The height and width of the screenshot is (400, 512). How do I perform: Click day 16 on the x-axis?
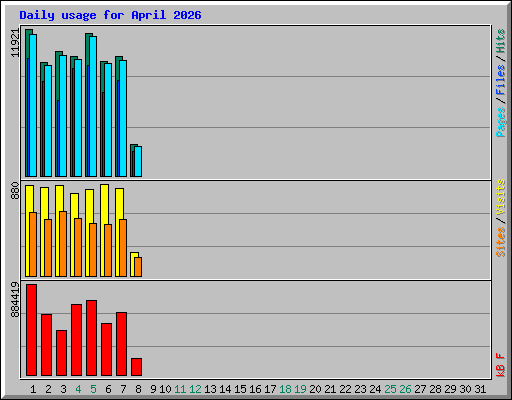tap(255, 389)
